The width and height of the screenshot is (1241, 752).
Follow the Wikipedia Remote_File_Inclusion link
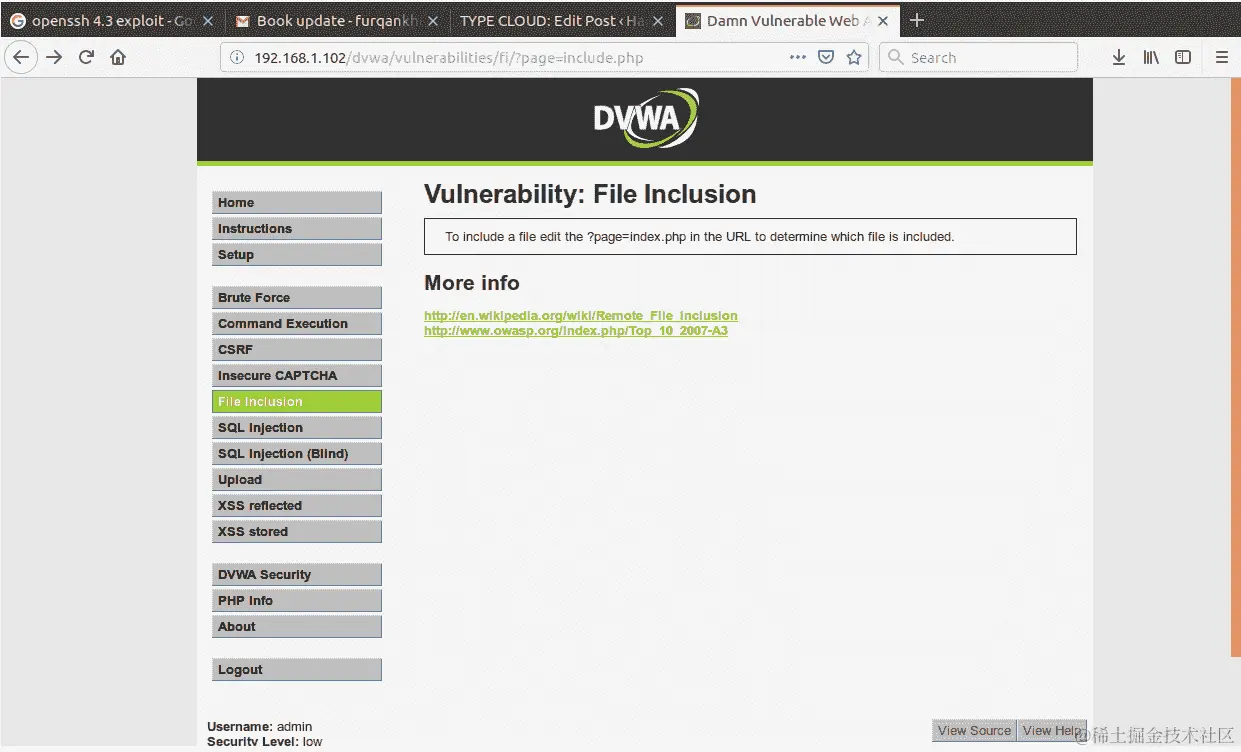(x=581, y=315)
